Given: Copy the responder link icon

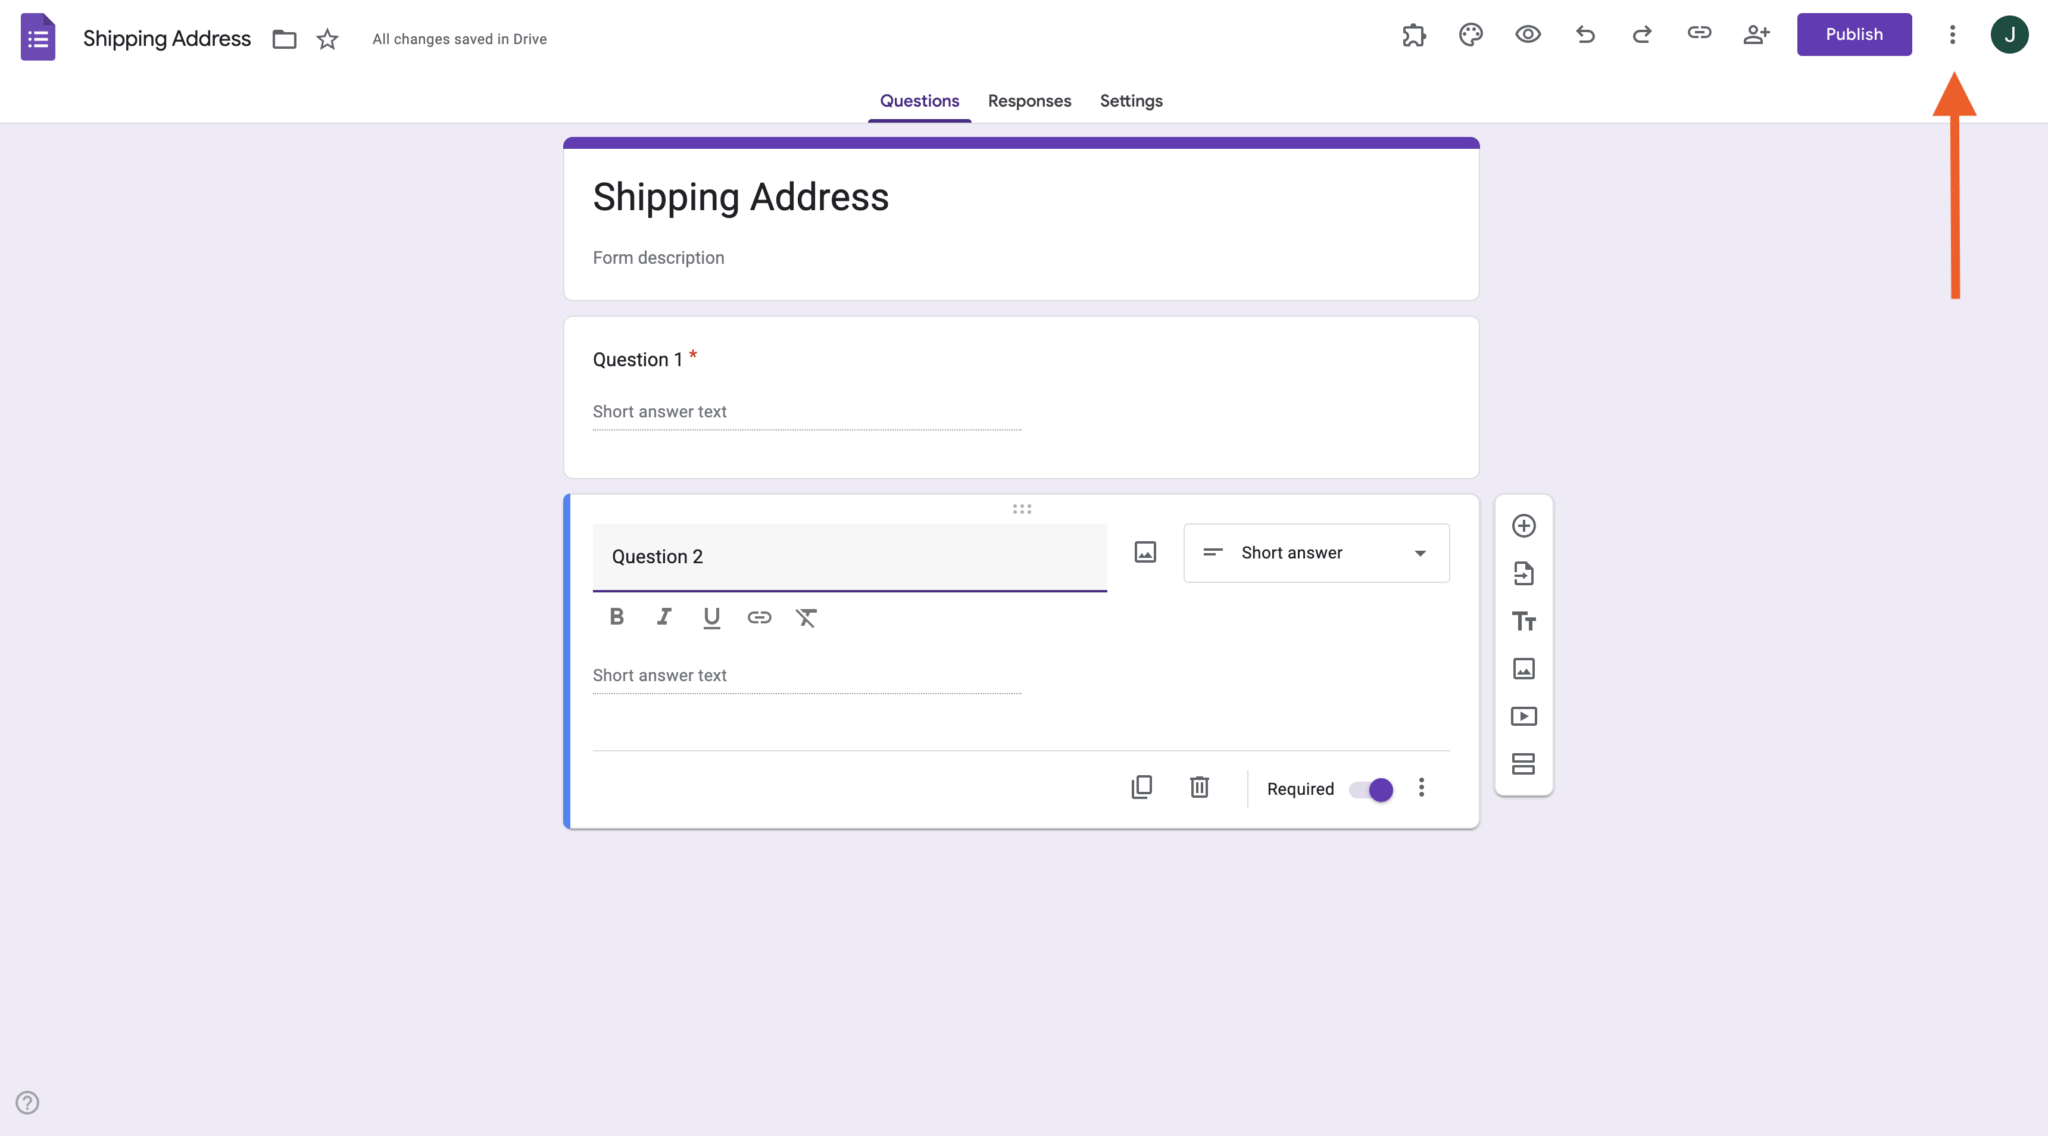Looking at the screenshot, I should coord(1698,33).
